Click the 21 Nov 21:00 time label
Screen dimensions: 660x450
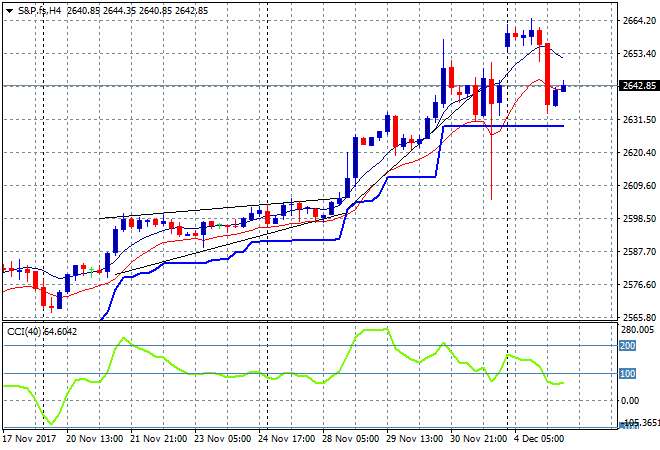coord(159,439)
